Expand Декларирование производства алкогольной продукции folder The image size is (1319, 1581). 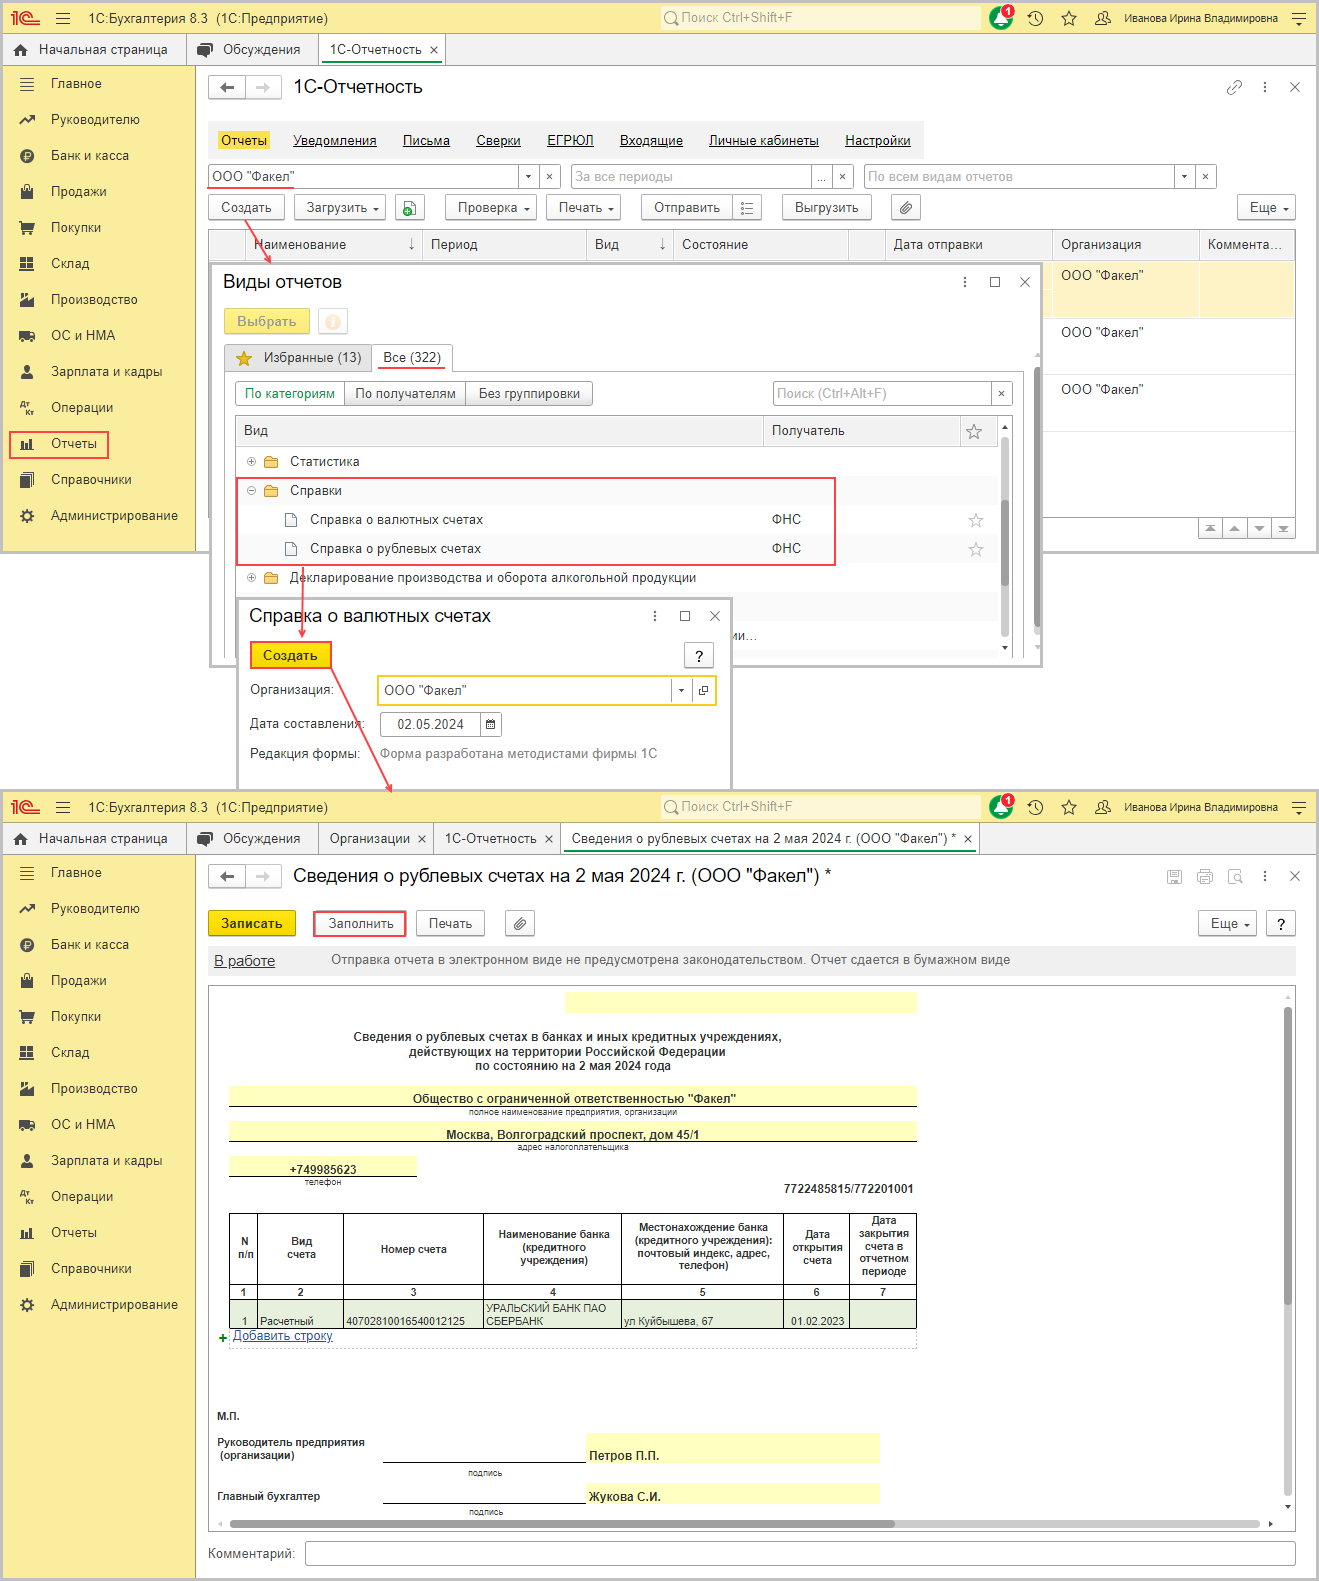coord(251,578)
